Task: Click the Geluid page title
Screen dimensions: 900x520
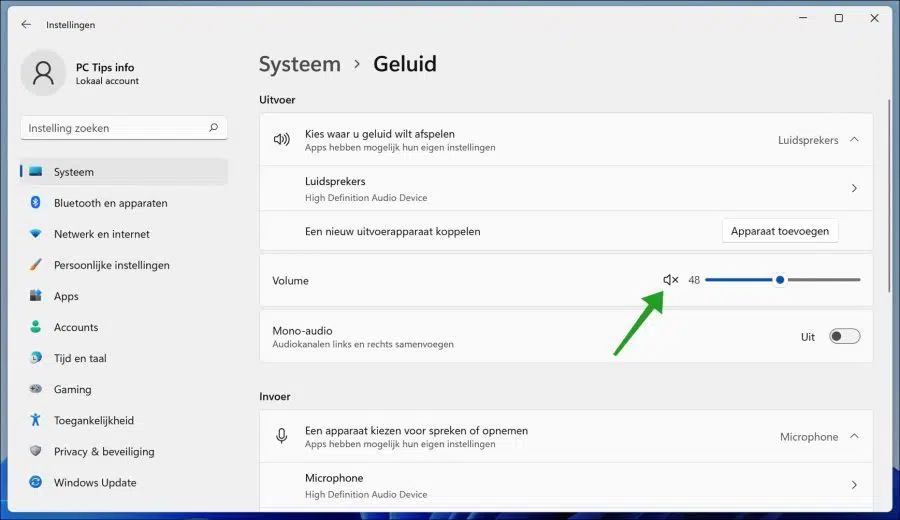Action: pos(405,64)
